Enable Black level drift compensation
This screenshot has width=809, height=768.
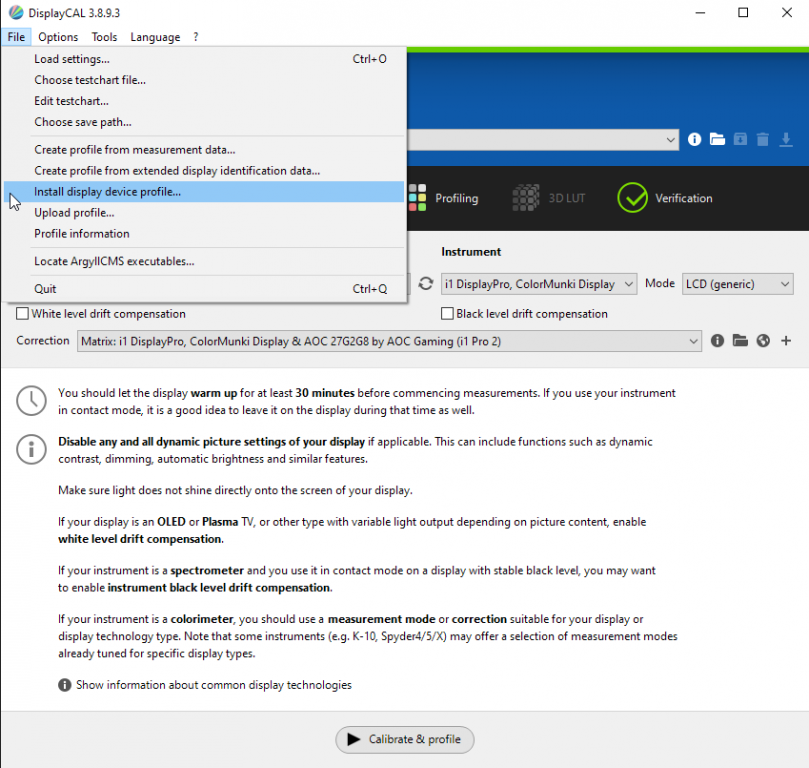[448, 314]
